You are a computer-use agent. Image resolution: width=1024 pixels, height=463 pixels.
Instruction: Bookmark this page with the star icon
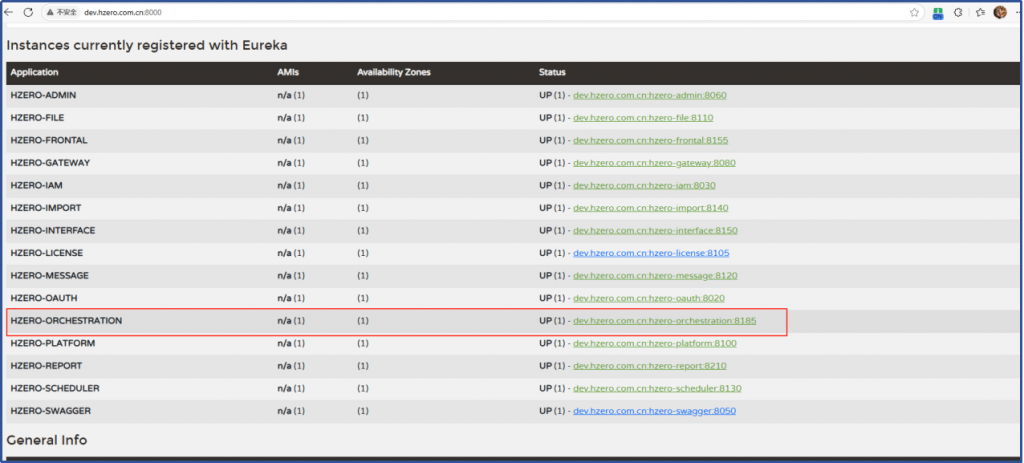914,12
